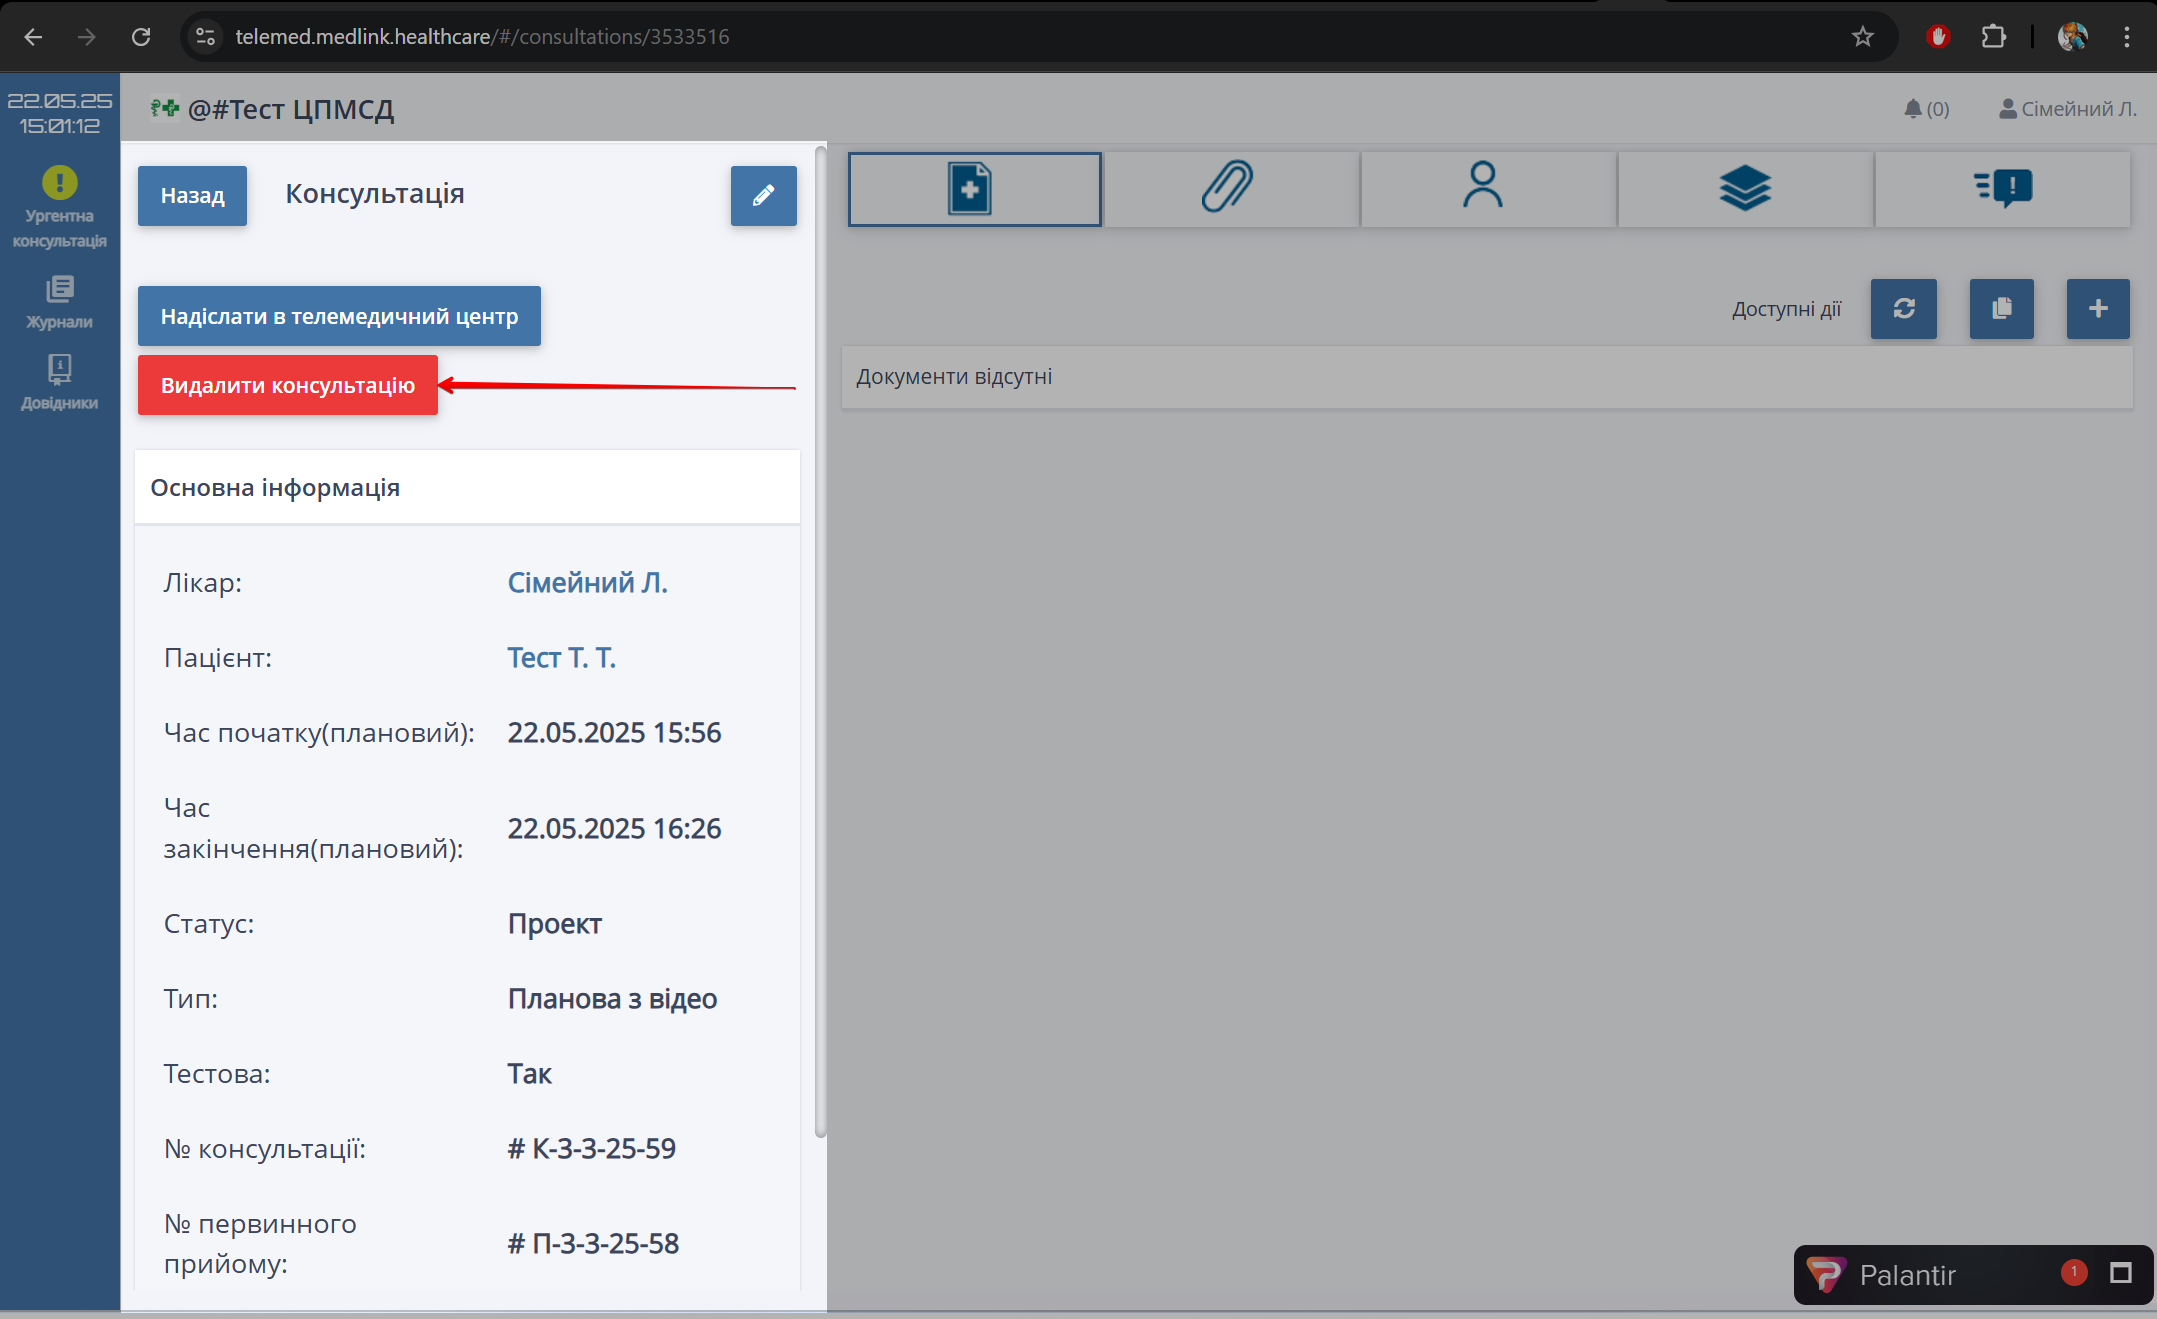Open the Сімейний Л. user menu
Viewport: 2157px width, 1319px height.
[2068, 109]
